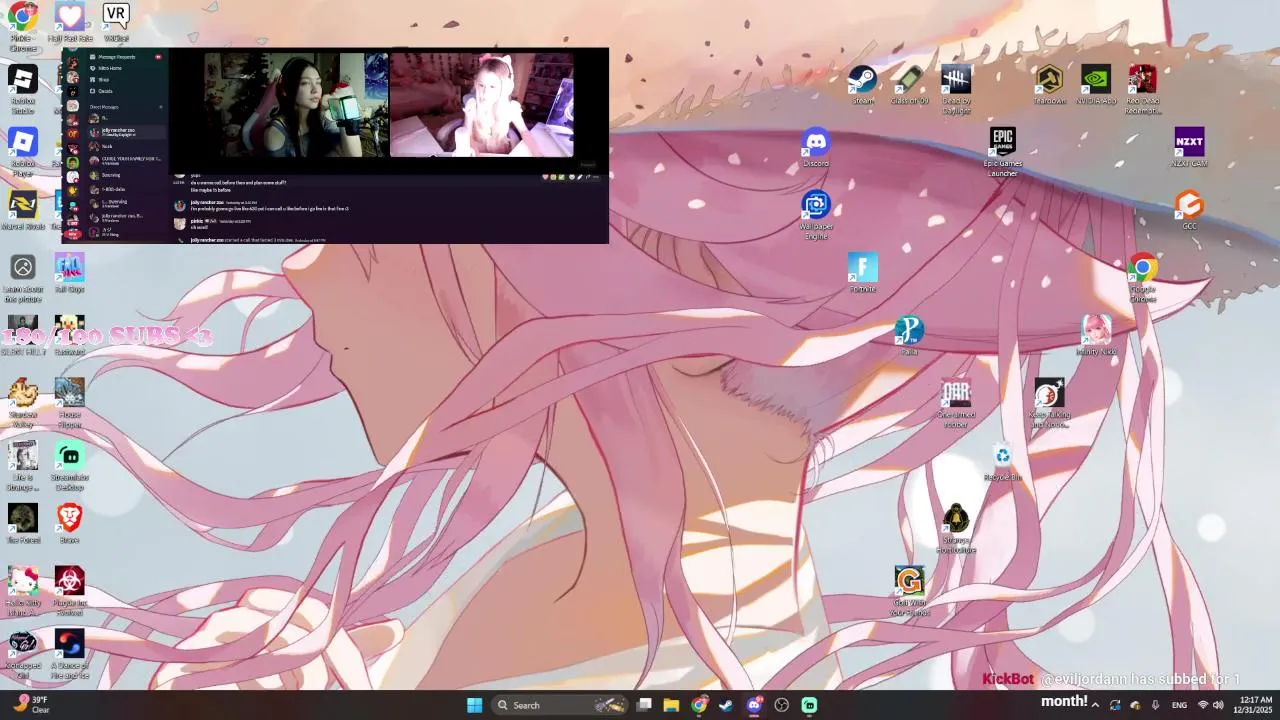
Task: Open the Half Past Fate desktop icon
Action: (69, 22)
